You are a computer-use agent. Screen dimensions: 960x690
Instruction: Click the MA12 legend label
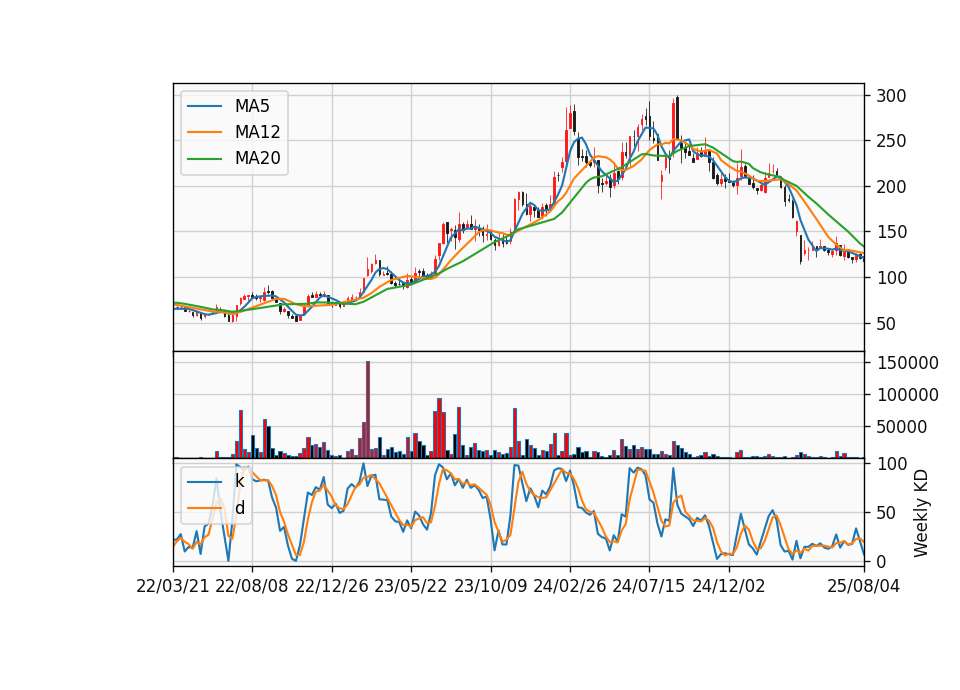coord(257,132)
